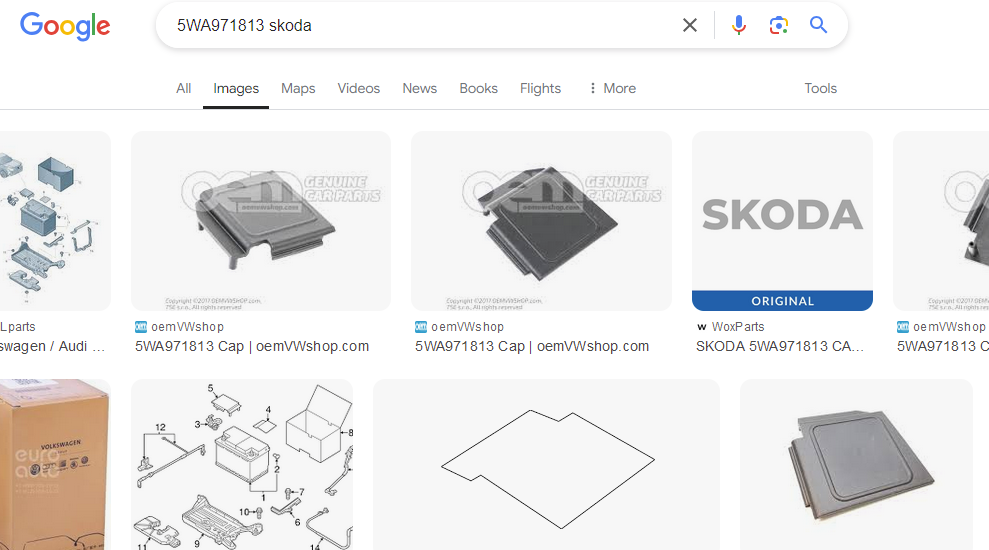This screenshot has height=550, width=989.
Task: Open Search by image via the camera icon
Action: point(778,25)
